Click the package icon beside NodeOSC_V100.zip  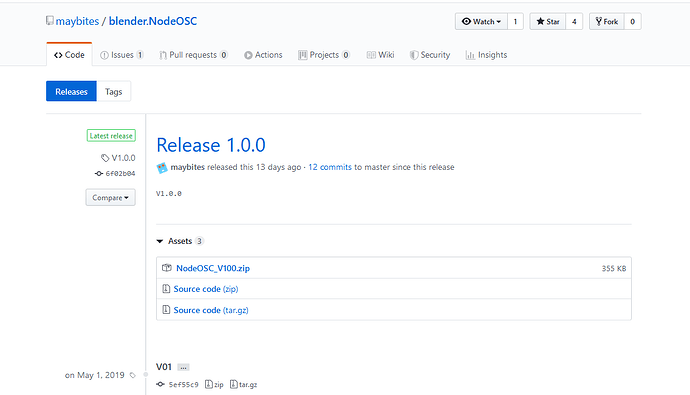166,268
